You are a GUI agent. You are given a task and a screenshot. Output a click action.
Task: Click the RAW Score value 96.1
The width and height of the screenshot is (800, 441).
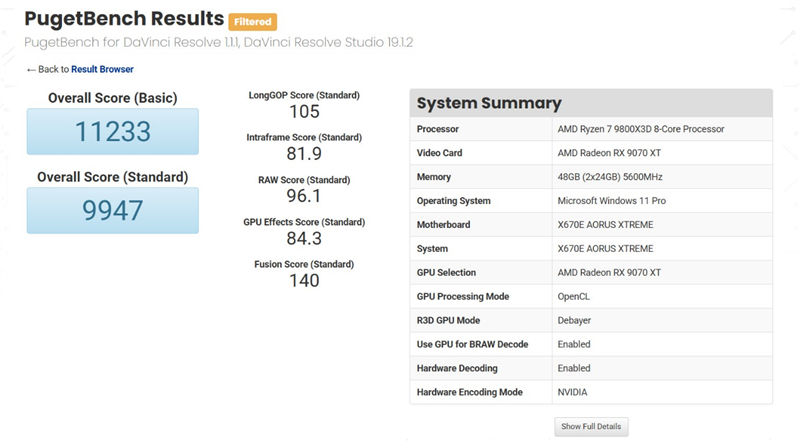tap(304, 196)
